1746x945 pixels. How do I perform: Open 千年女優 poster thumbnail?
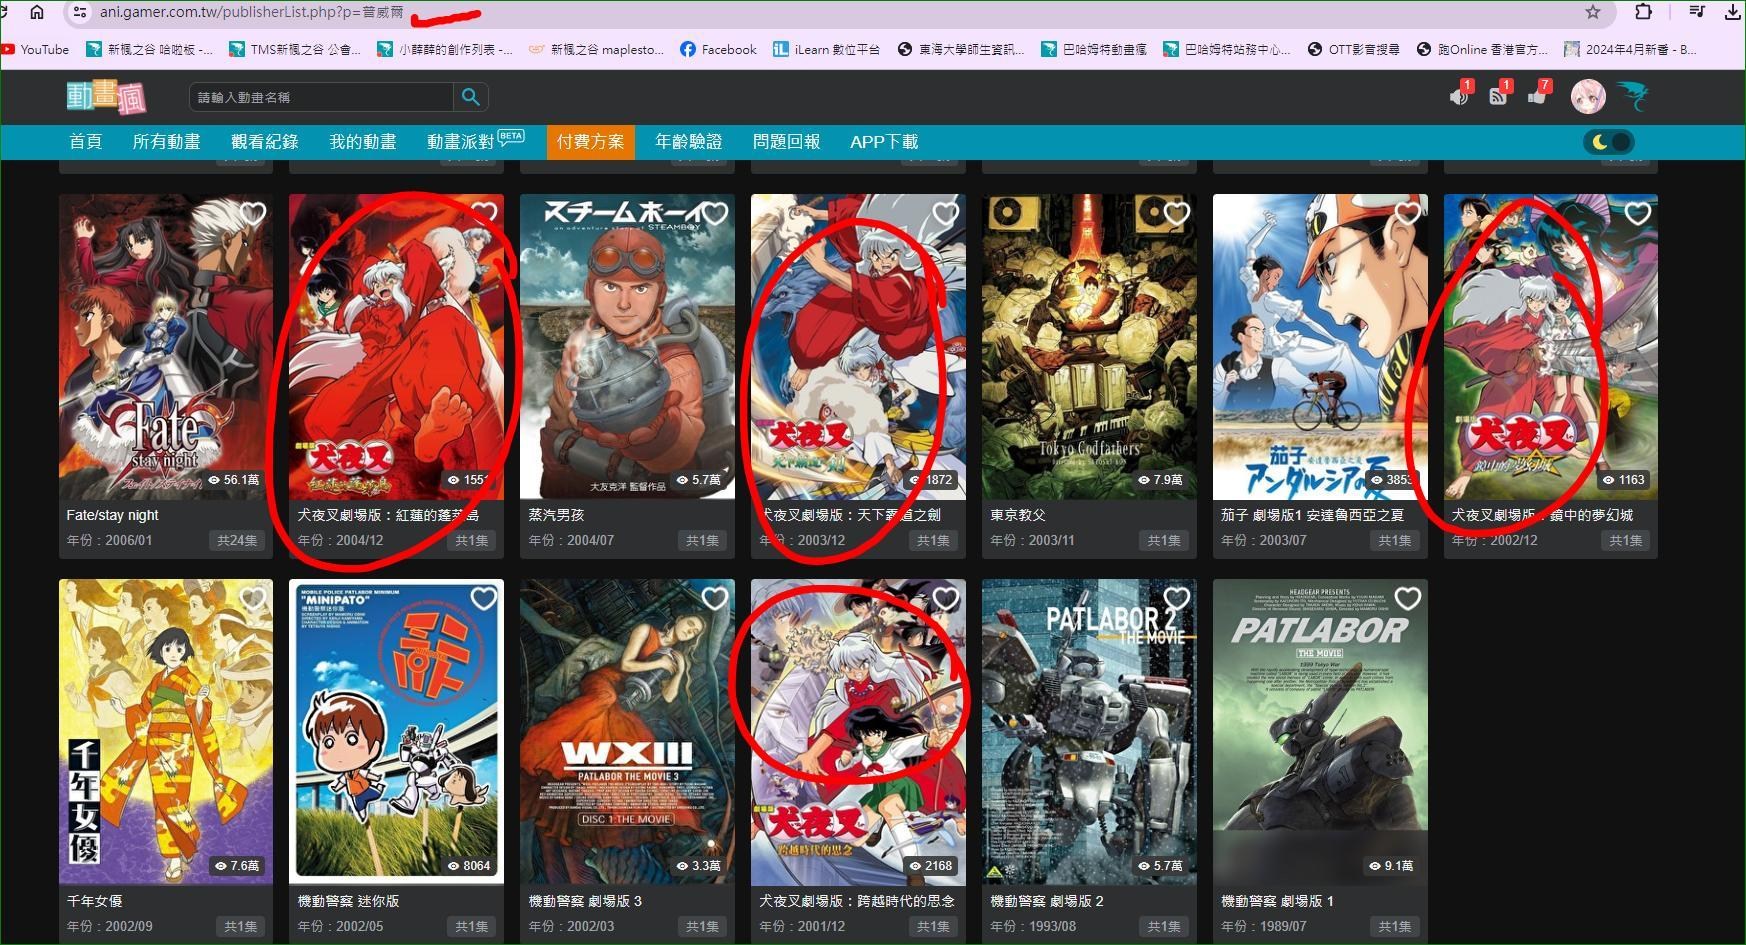(x=166, y=732)
